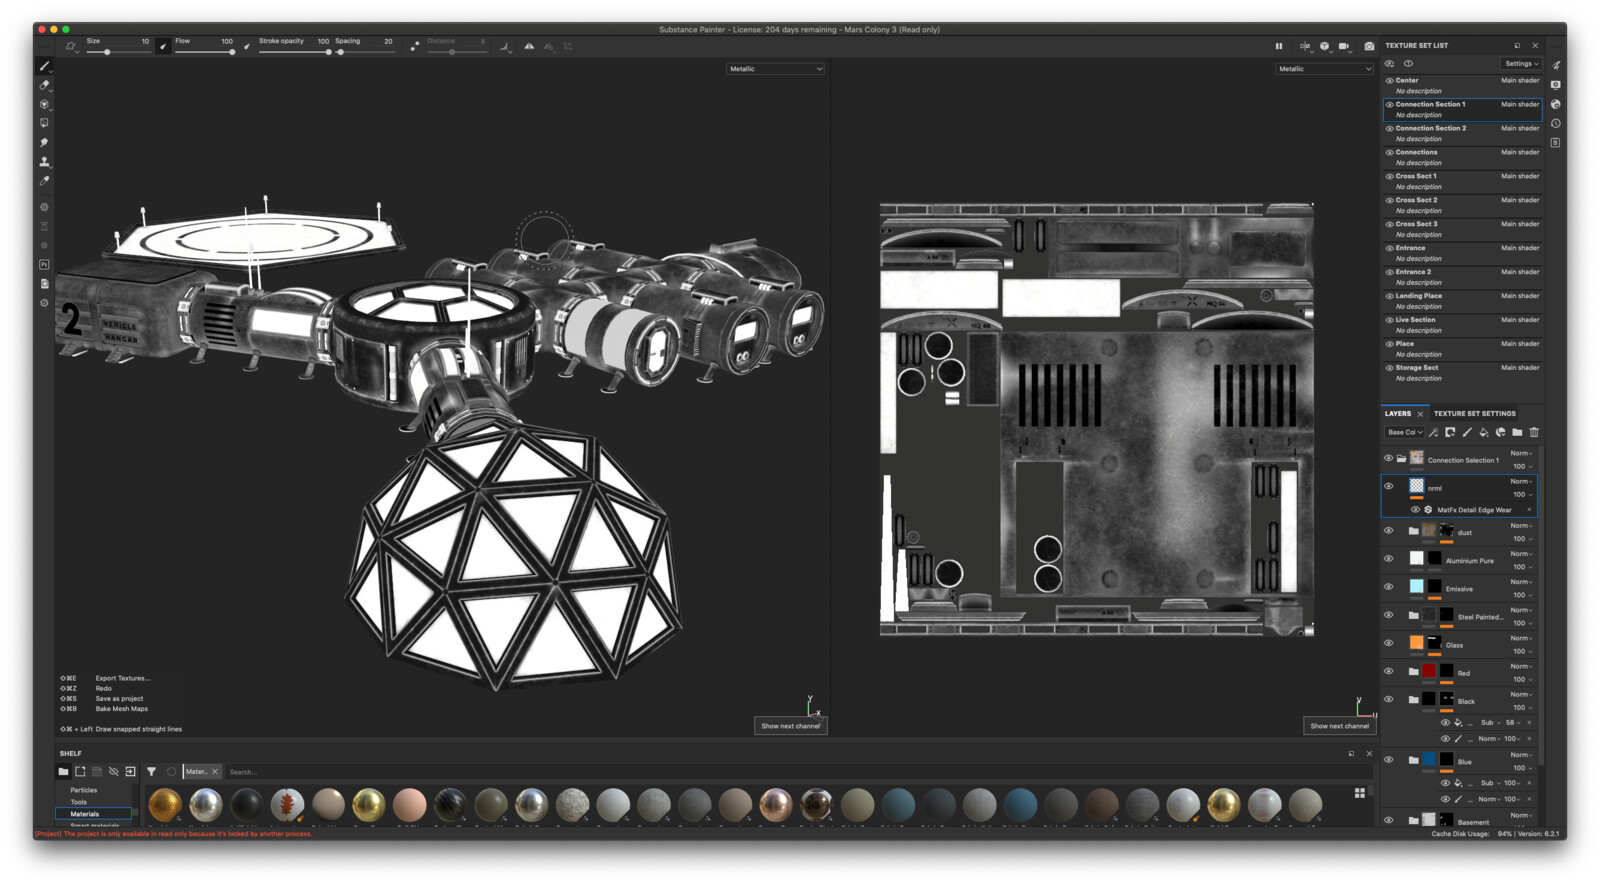Screen dimensions: 1600x884
Task: Click the pause rendering icon
Action: [x=1279, y=46]
